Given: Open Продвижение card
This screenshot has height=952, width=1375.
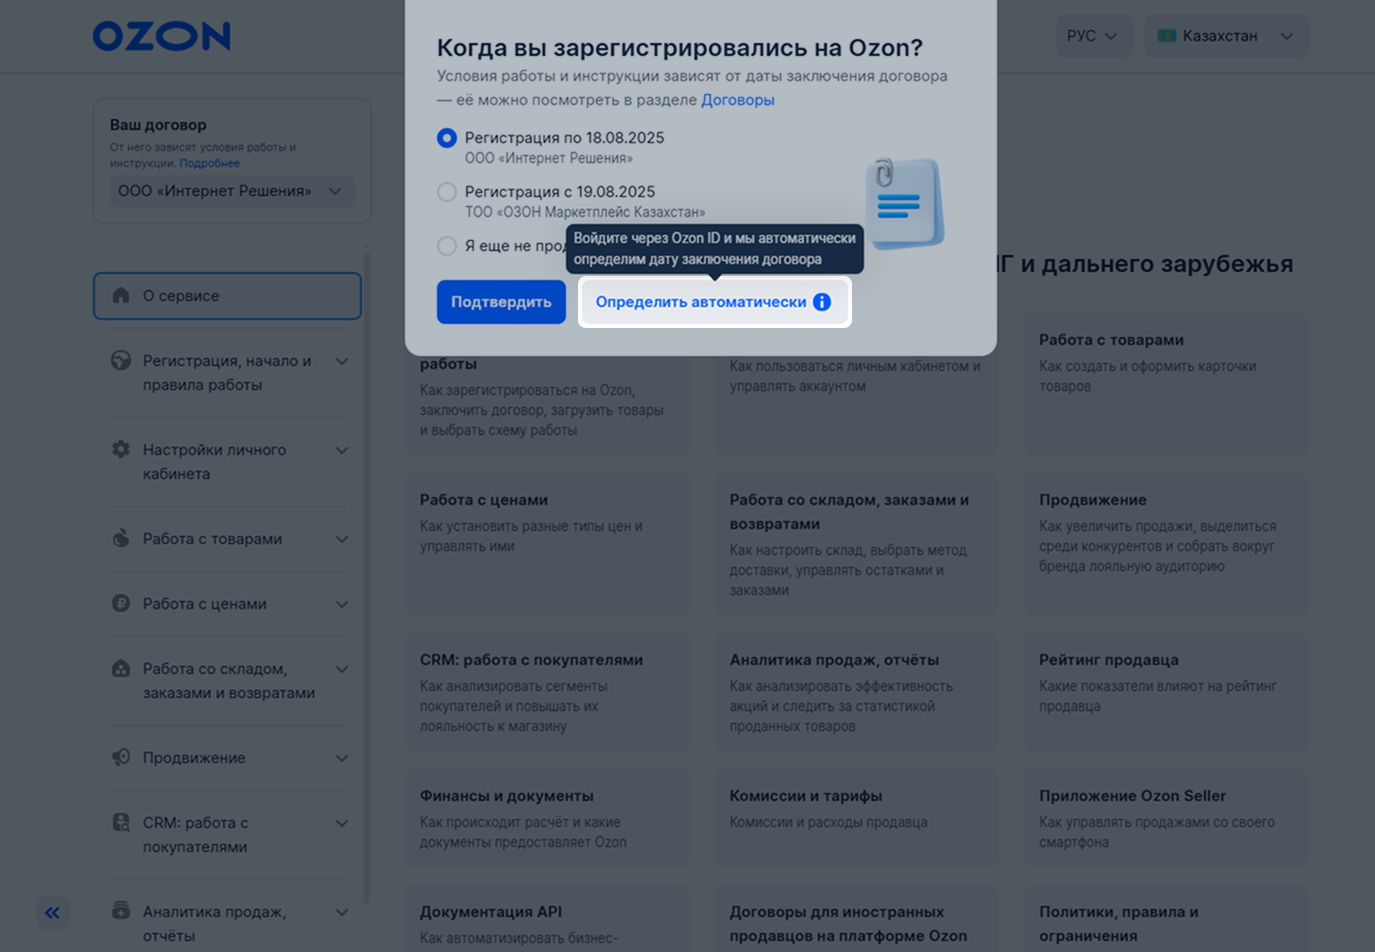Looking at the screenshot, I should pos(1165,546).
